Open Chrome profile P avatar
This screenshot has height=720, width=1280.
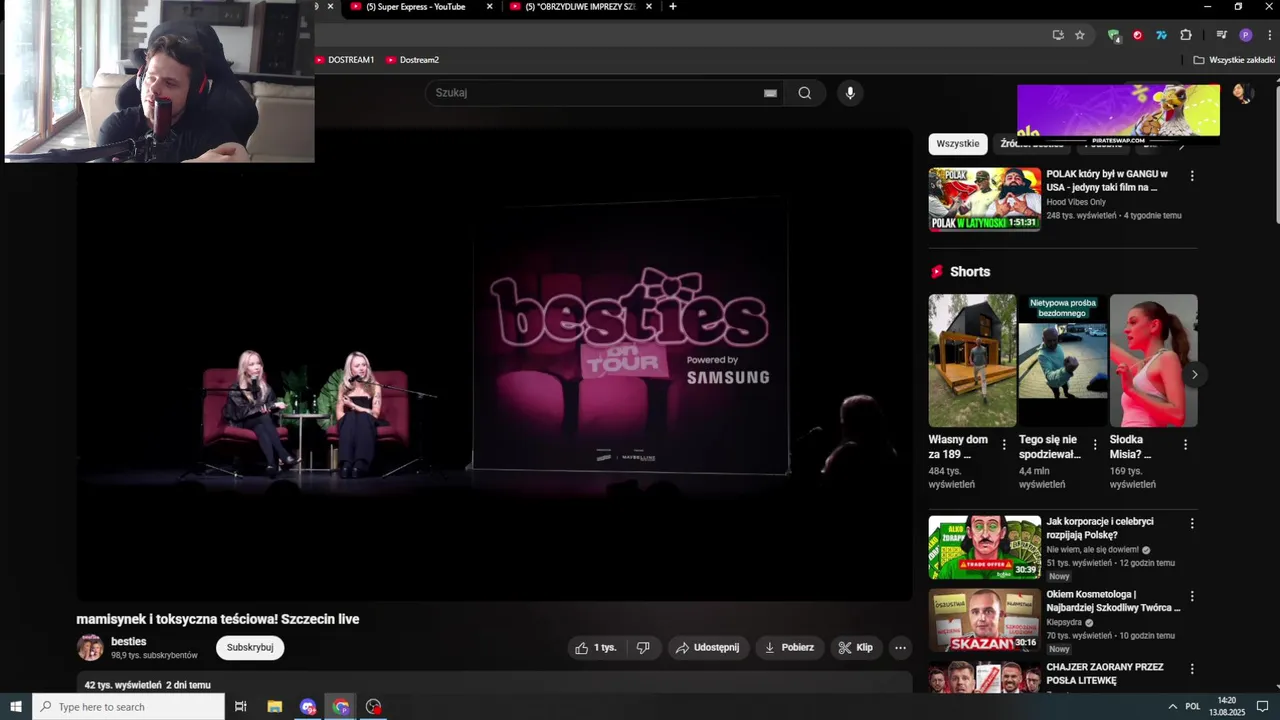[x=1245, y=35]
